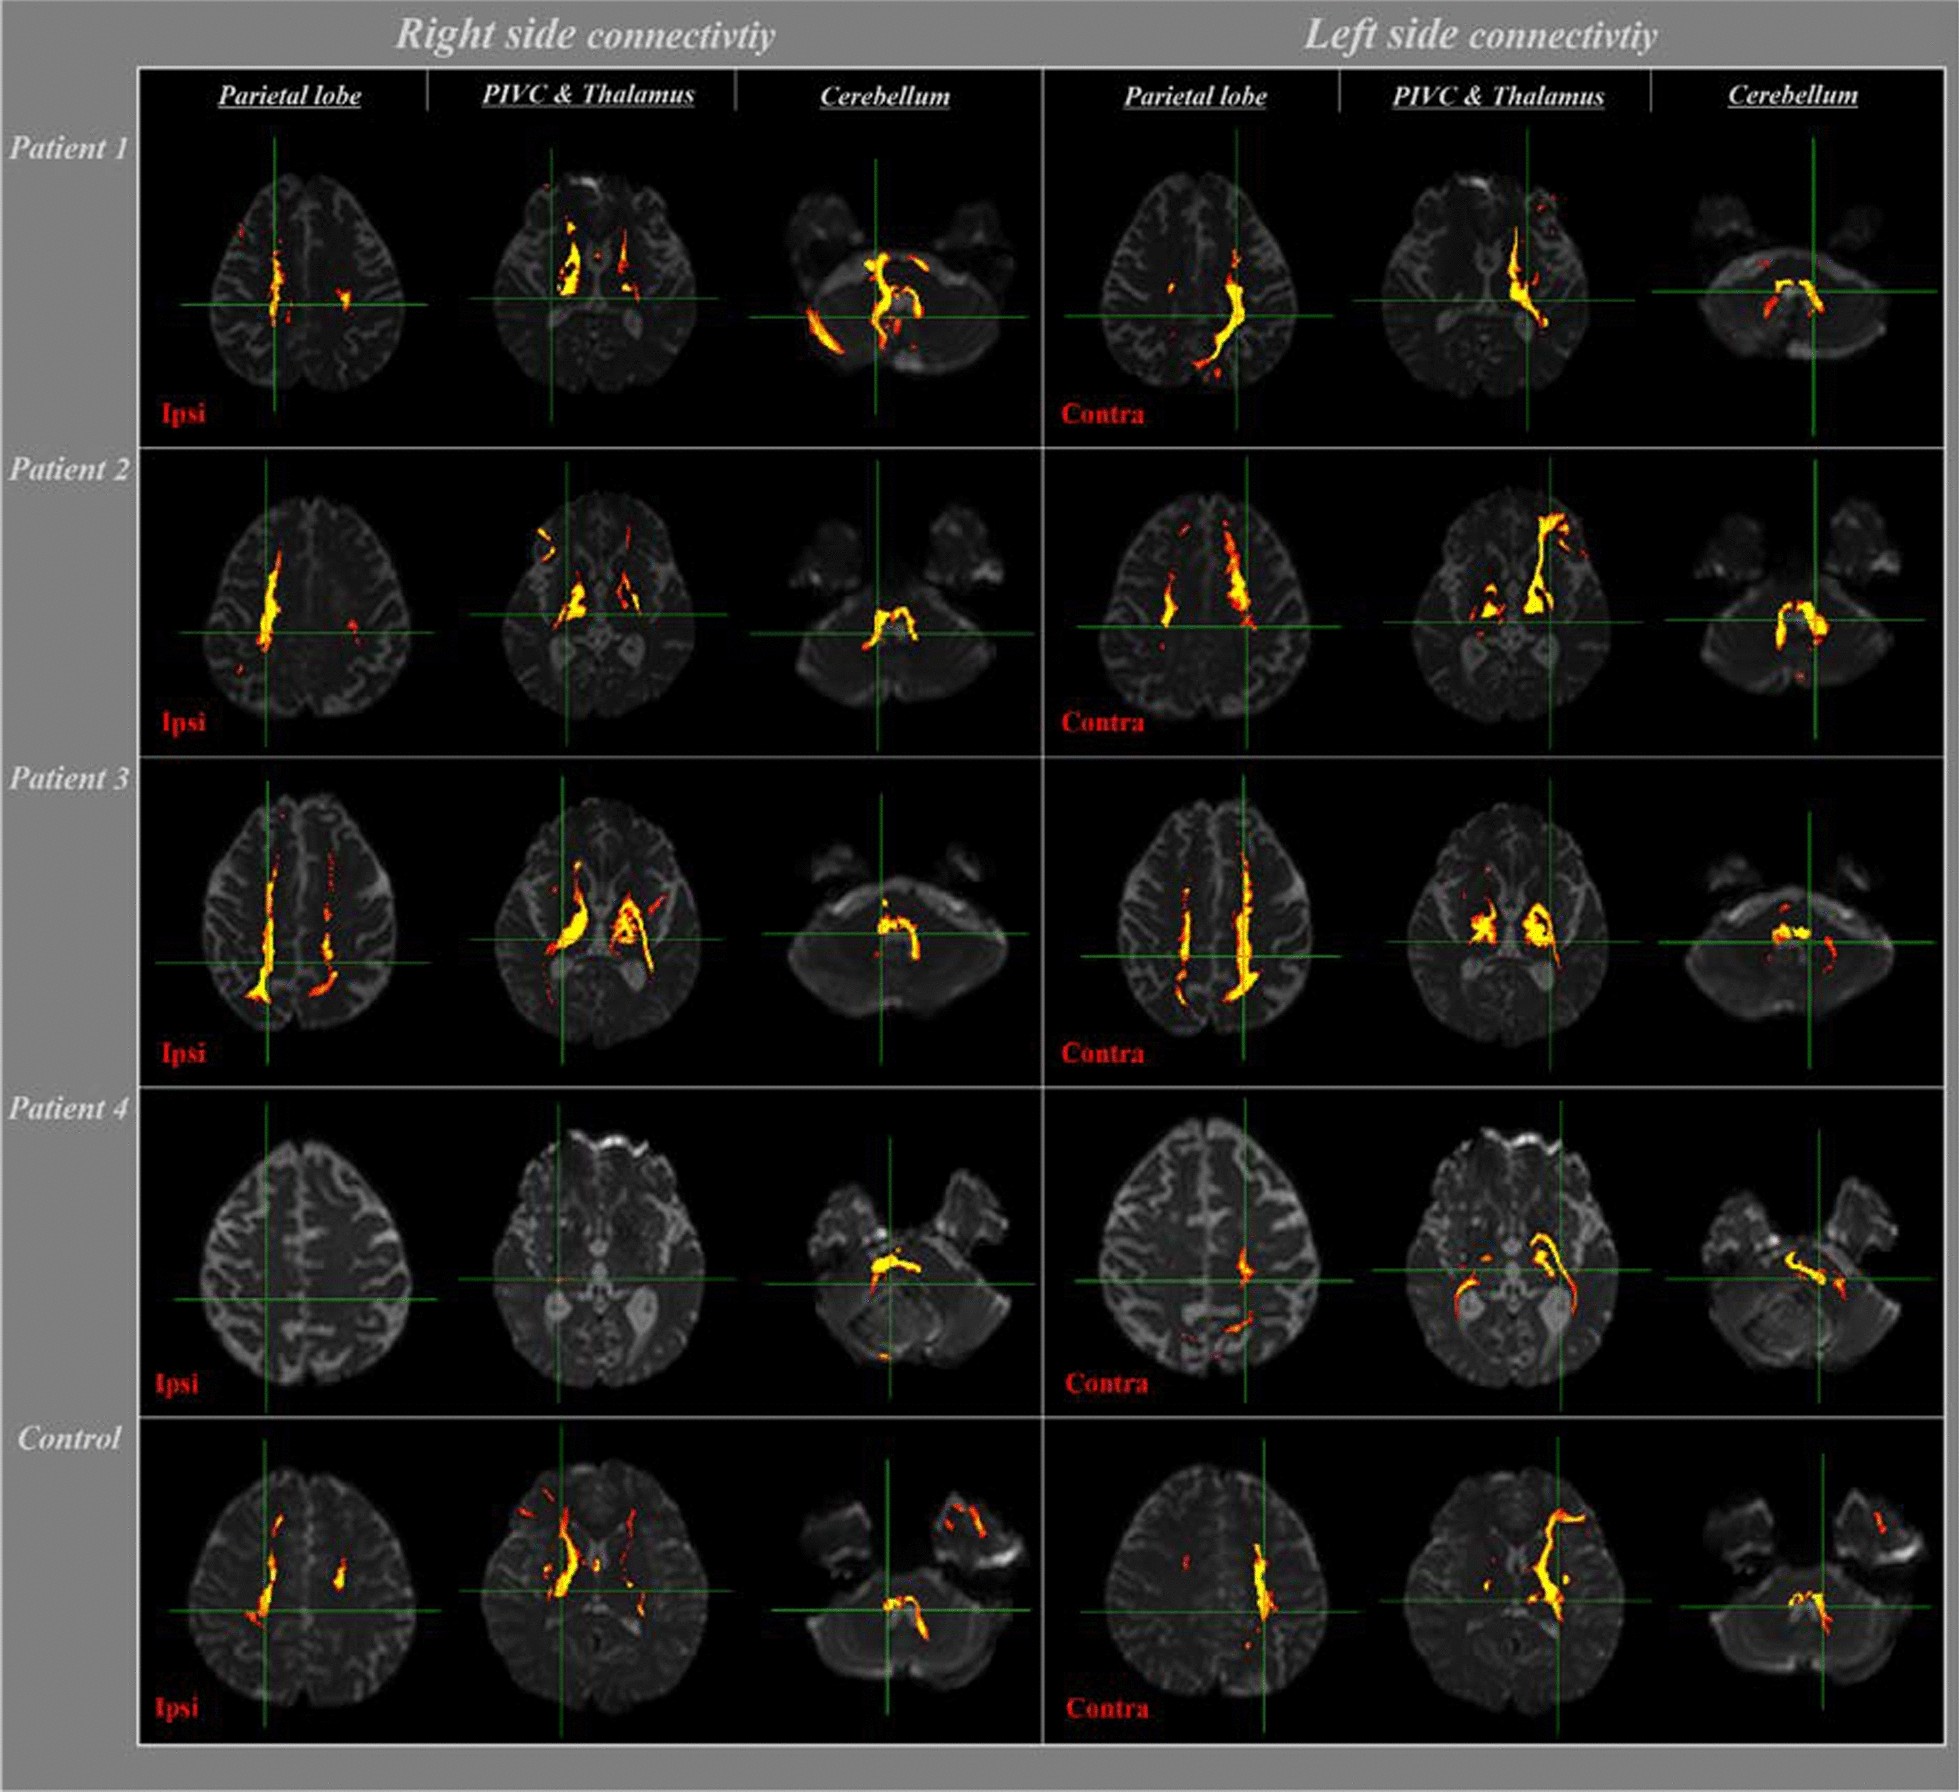
Task: Click Patient 4 right side parietal lobe scan
Action: coord(305,1262)
